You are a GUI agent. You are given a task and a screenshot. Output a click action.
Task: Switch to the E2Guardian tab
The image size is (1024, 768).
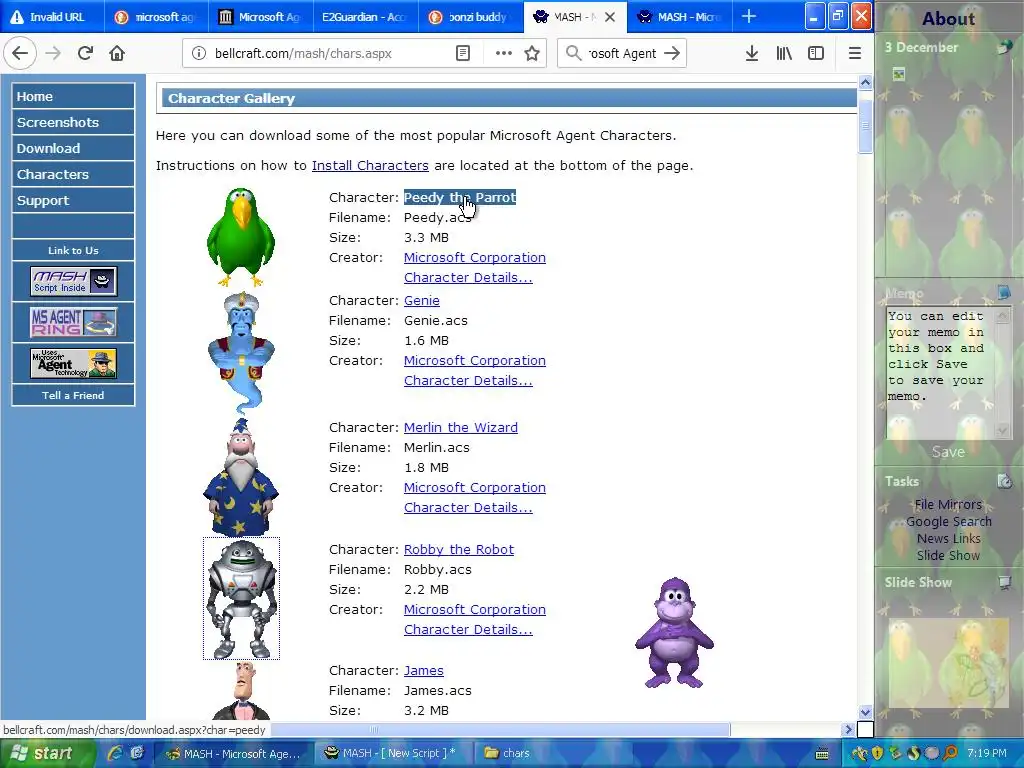pyautogui.click(x=364, y=17)
